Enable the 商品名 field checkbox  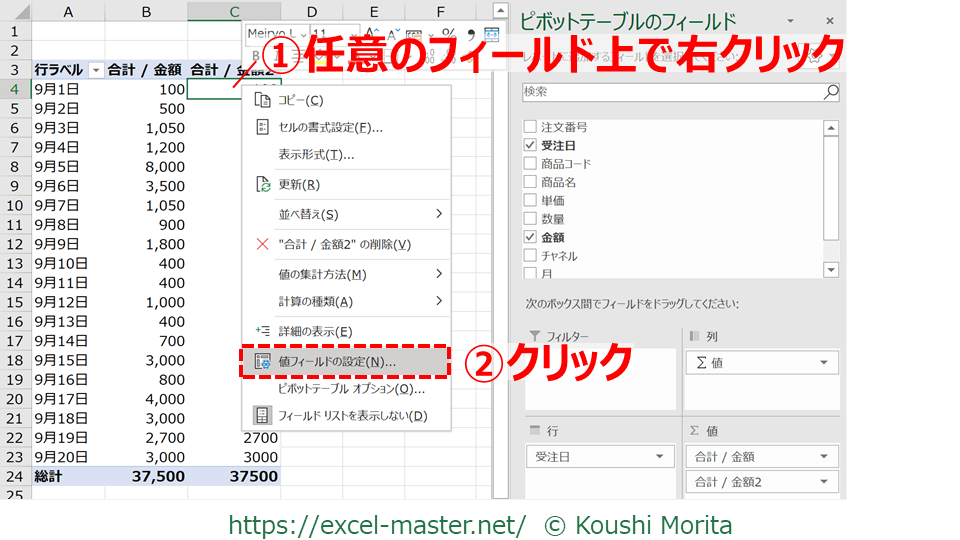(530, 183)
